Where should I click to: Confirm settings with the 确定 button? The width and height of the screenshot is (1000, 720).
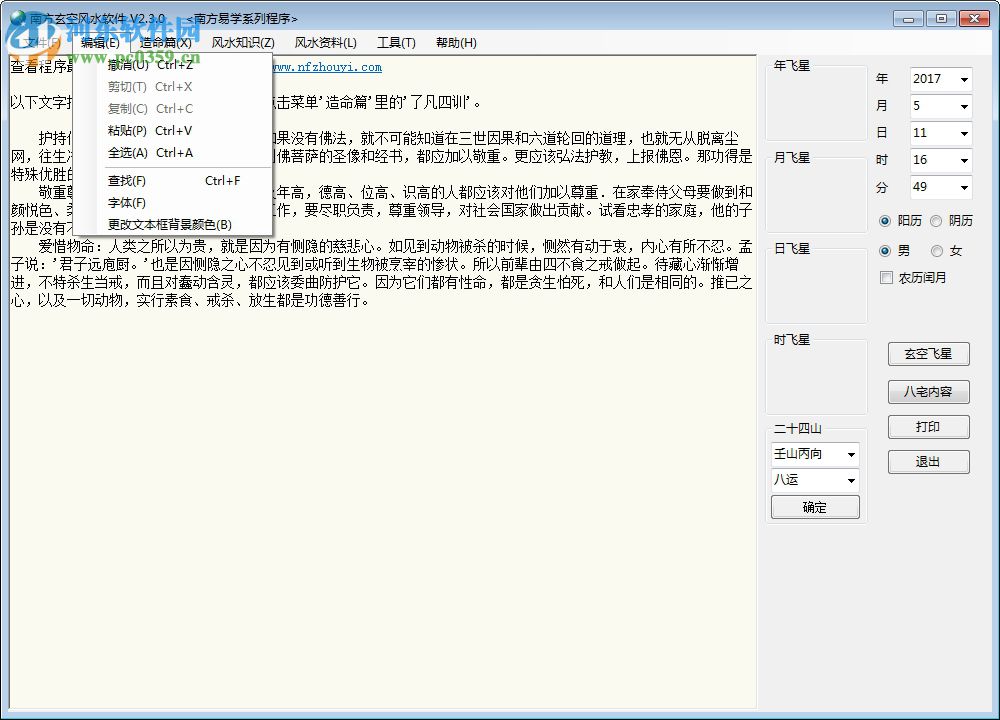pos(815,507)
